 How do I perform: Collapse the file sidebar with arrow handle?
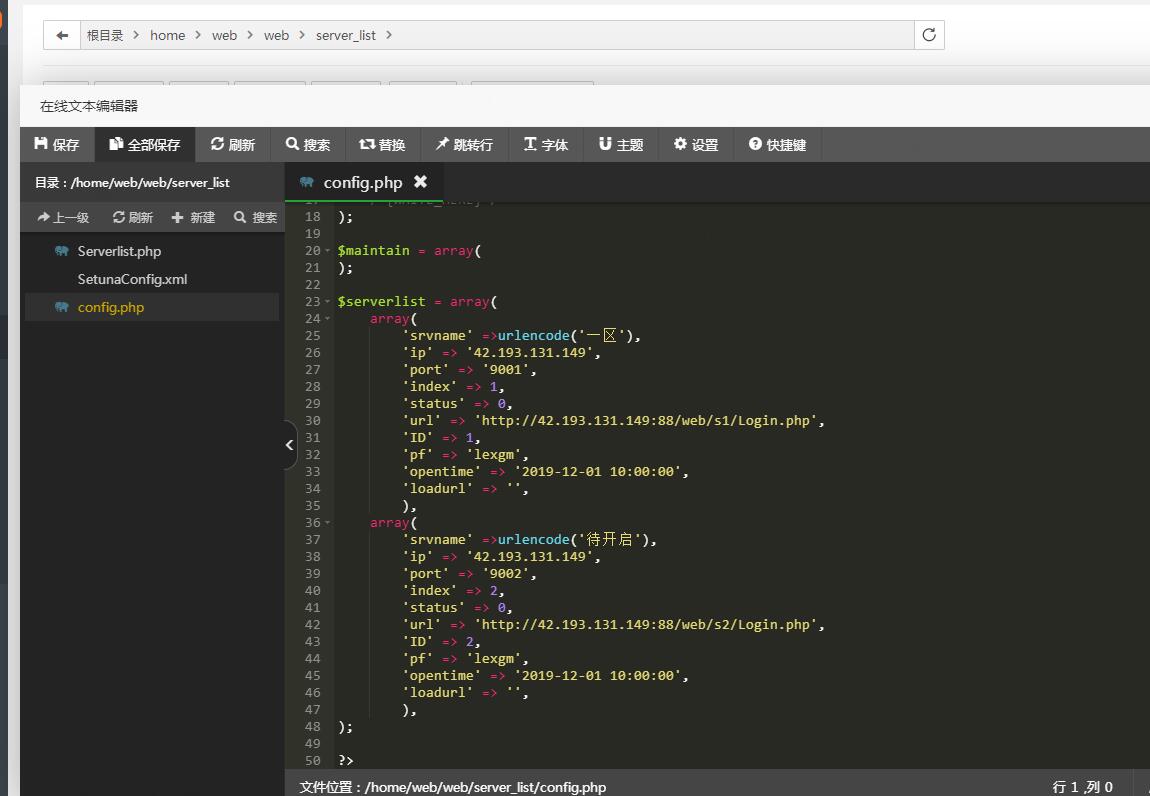[x=289, y=445]
